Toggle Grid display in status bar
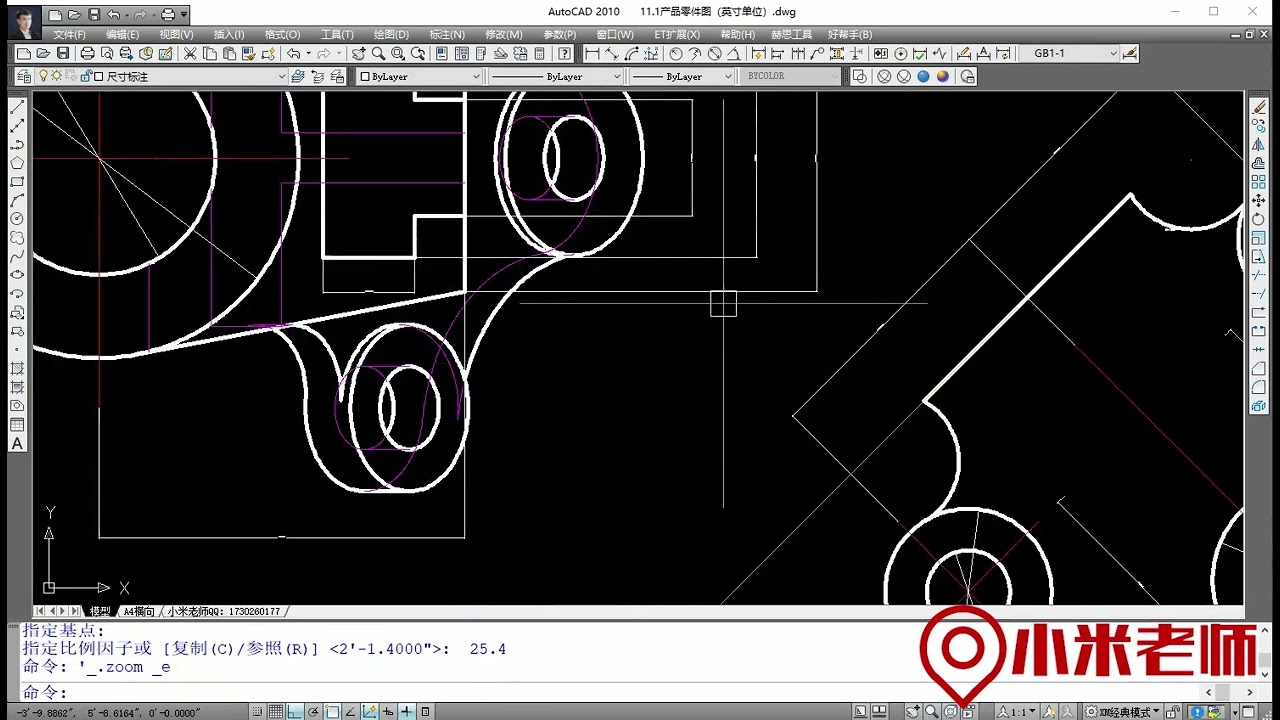Viewport: 1280px width, 720px height. tap(276, 712)
